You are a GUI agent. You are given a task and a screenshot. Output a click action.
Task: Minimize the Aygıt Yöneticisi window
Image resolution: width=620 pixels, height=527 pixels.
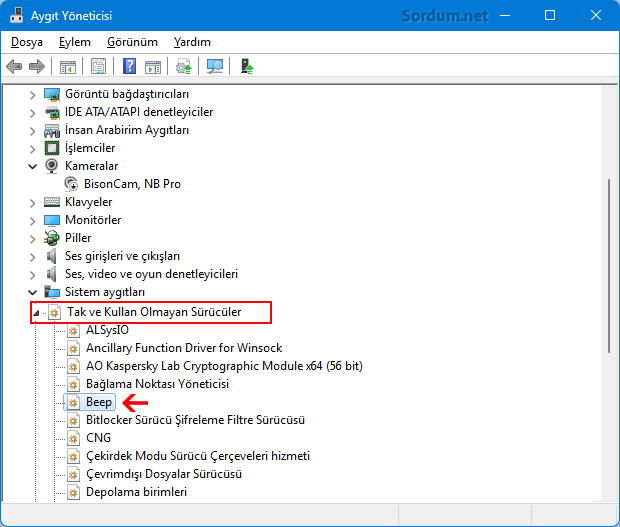[x=505, y=15]
